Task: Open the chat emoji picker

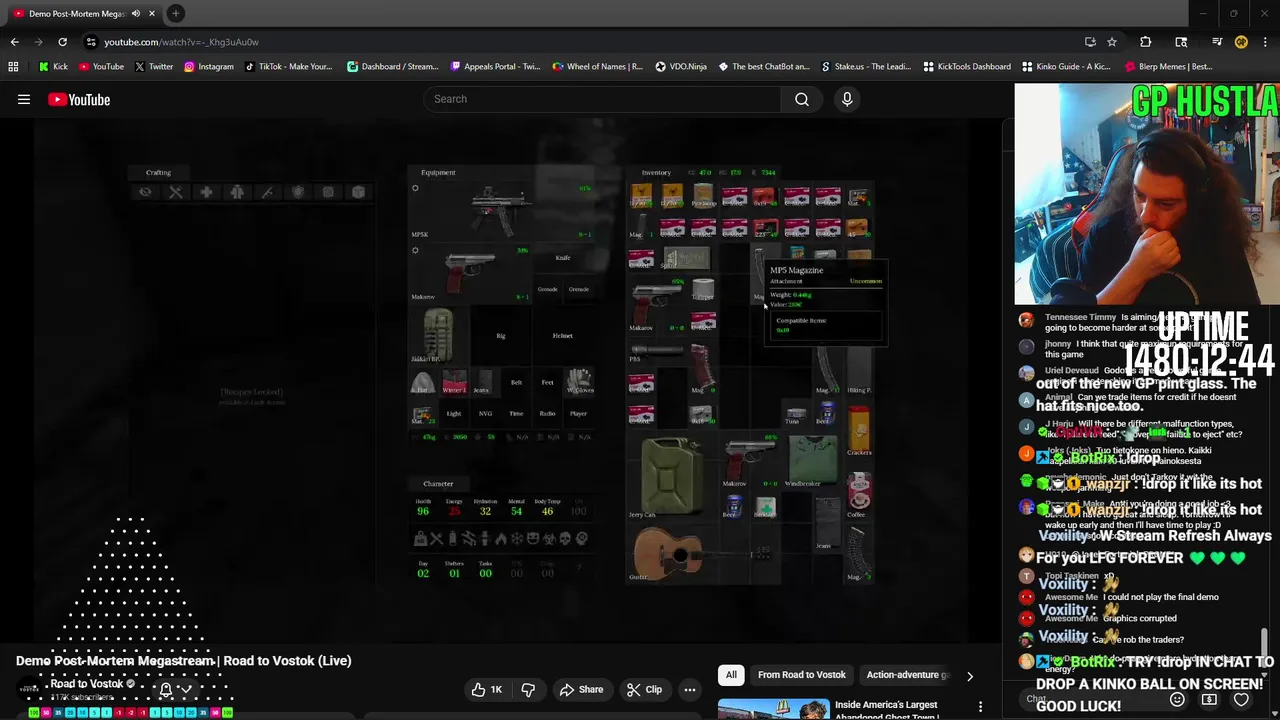Action: coord(1177,699)
